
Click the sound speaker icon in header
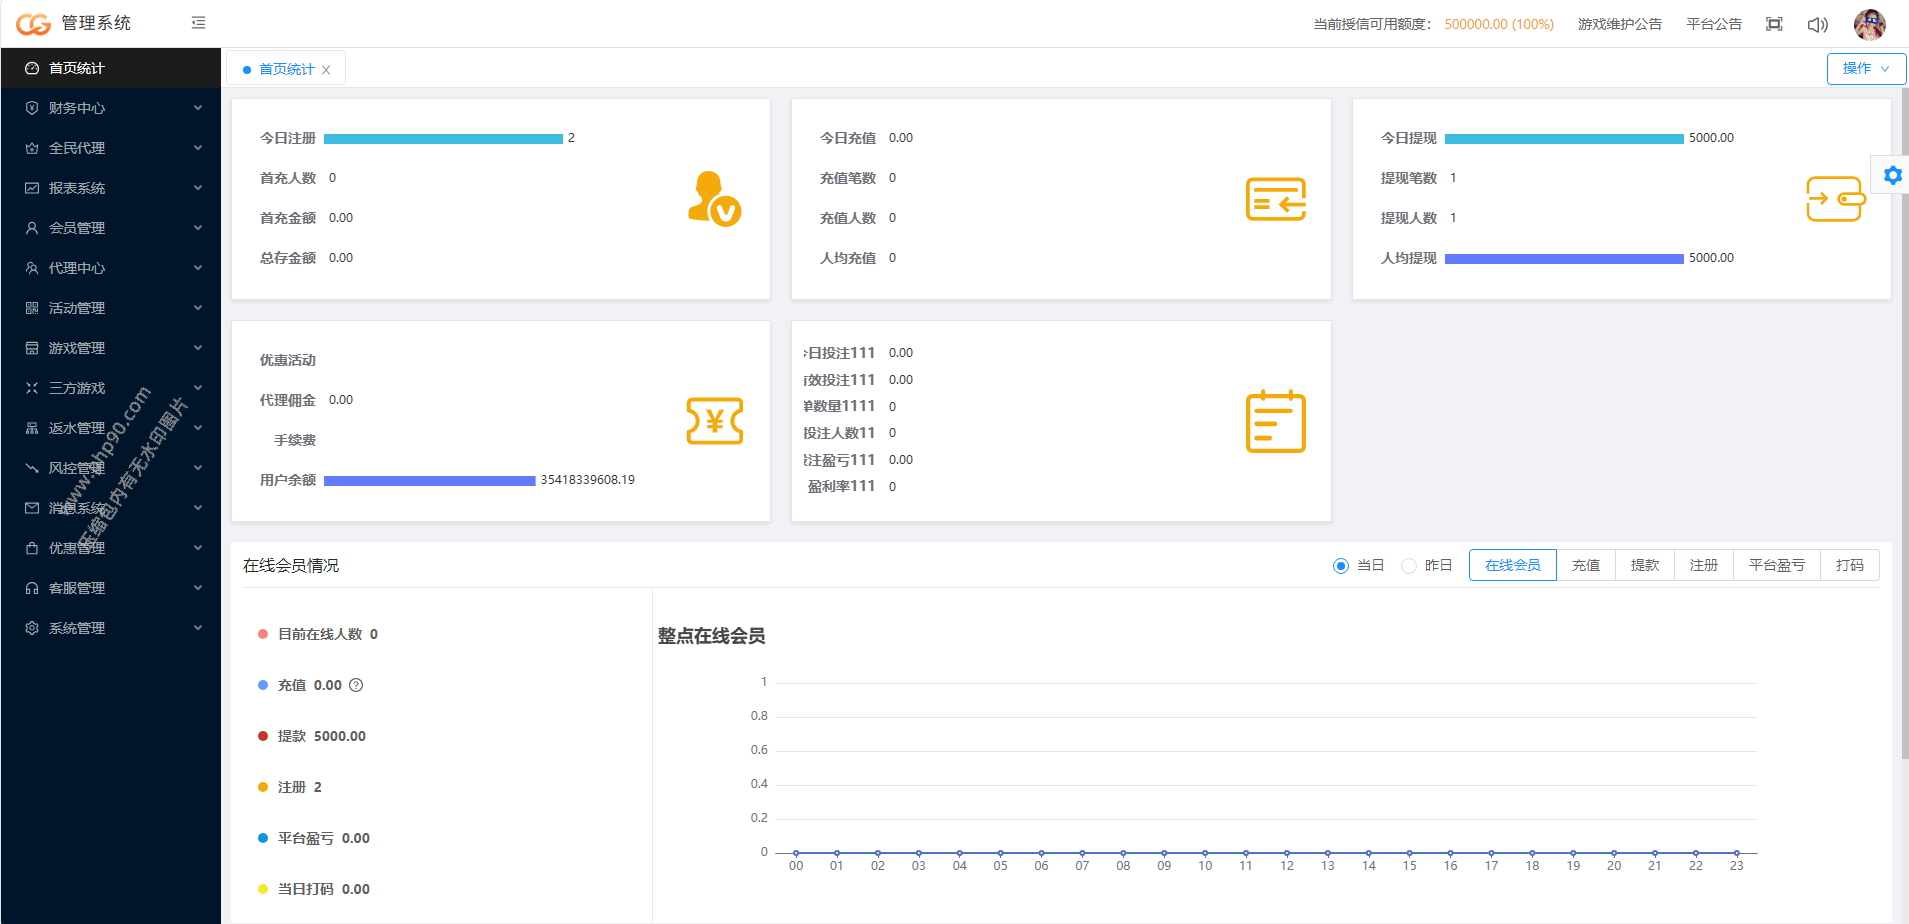1818,24
